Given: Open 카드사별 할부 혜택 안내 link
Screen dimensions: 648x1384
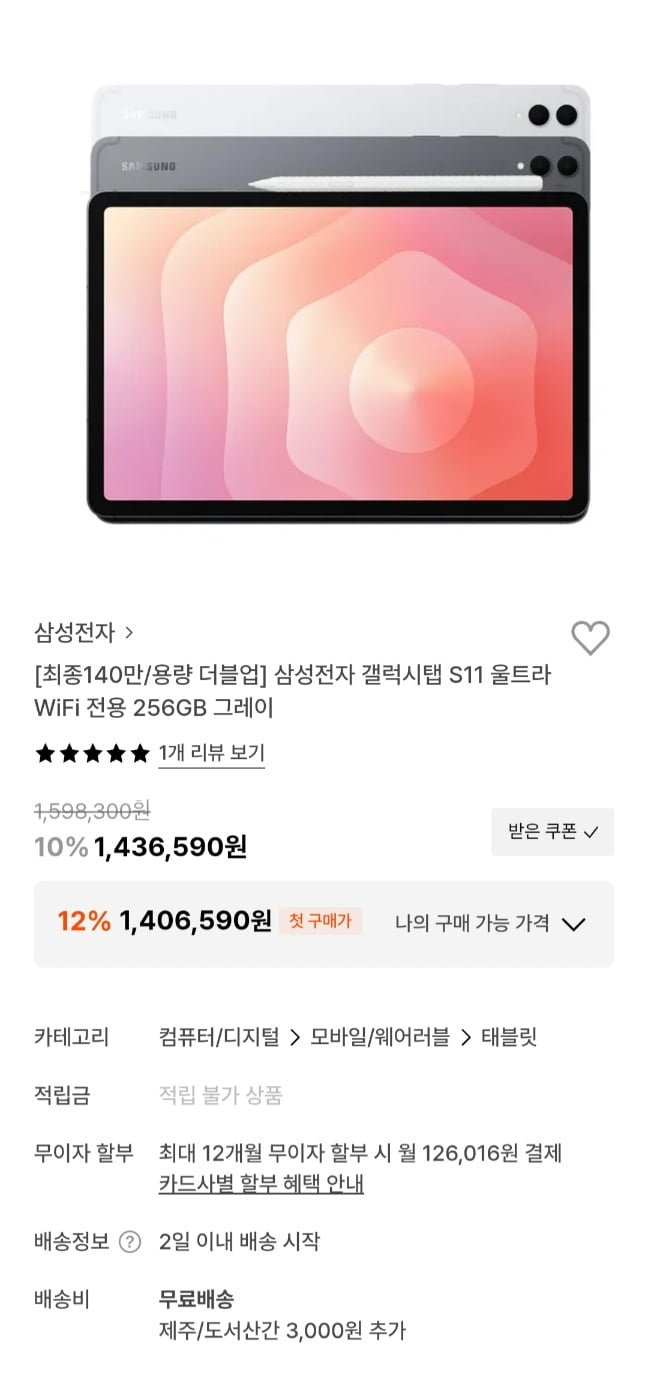Looking at the screenshot, I should (x=261, y=1184).
